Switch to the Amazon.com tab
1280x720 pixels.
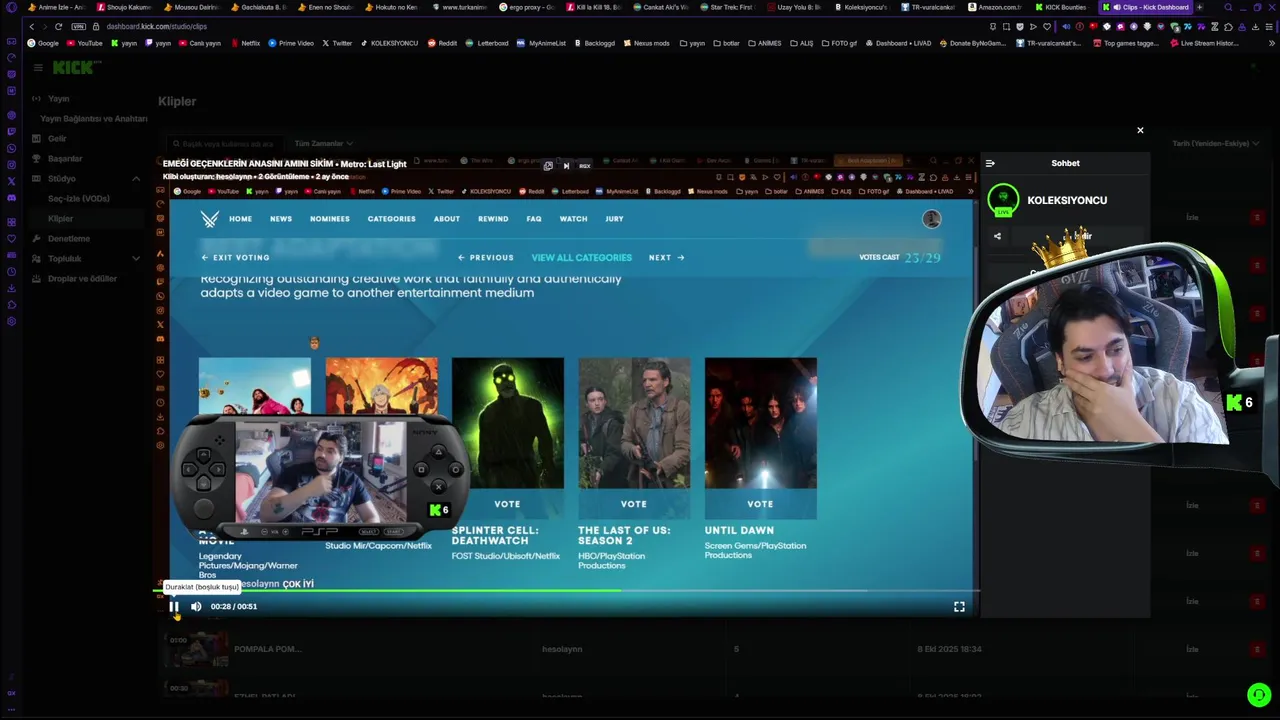pyautogui.click(x=995, y=7)
